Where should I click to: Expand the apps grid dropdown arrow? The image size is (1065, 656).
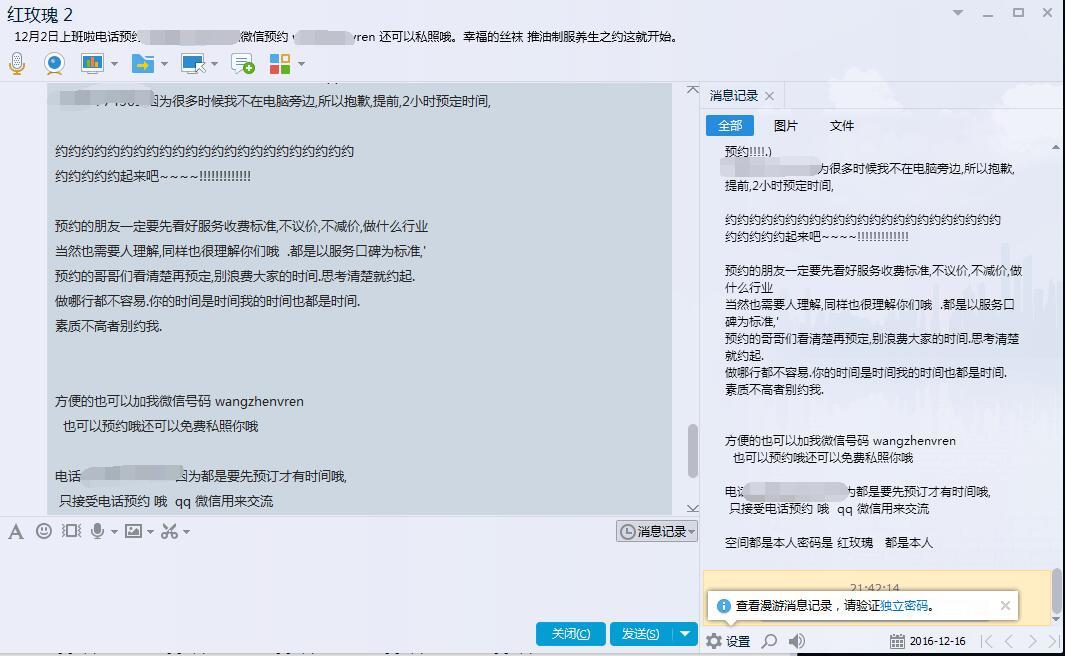pos(301,64)
